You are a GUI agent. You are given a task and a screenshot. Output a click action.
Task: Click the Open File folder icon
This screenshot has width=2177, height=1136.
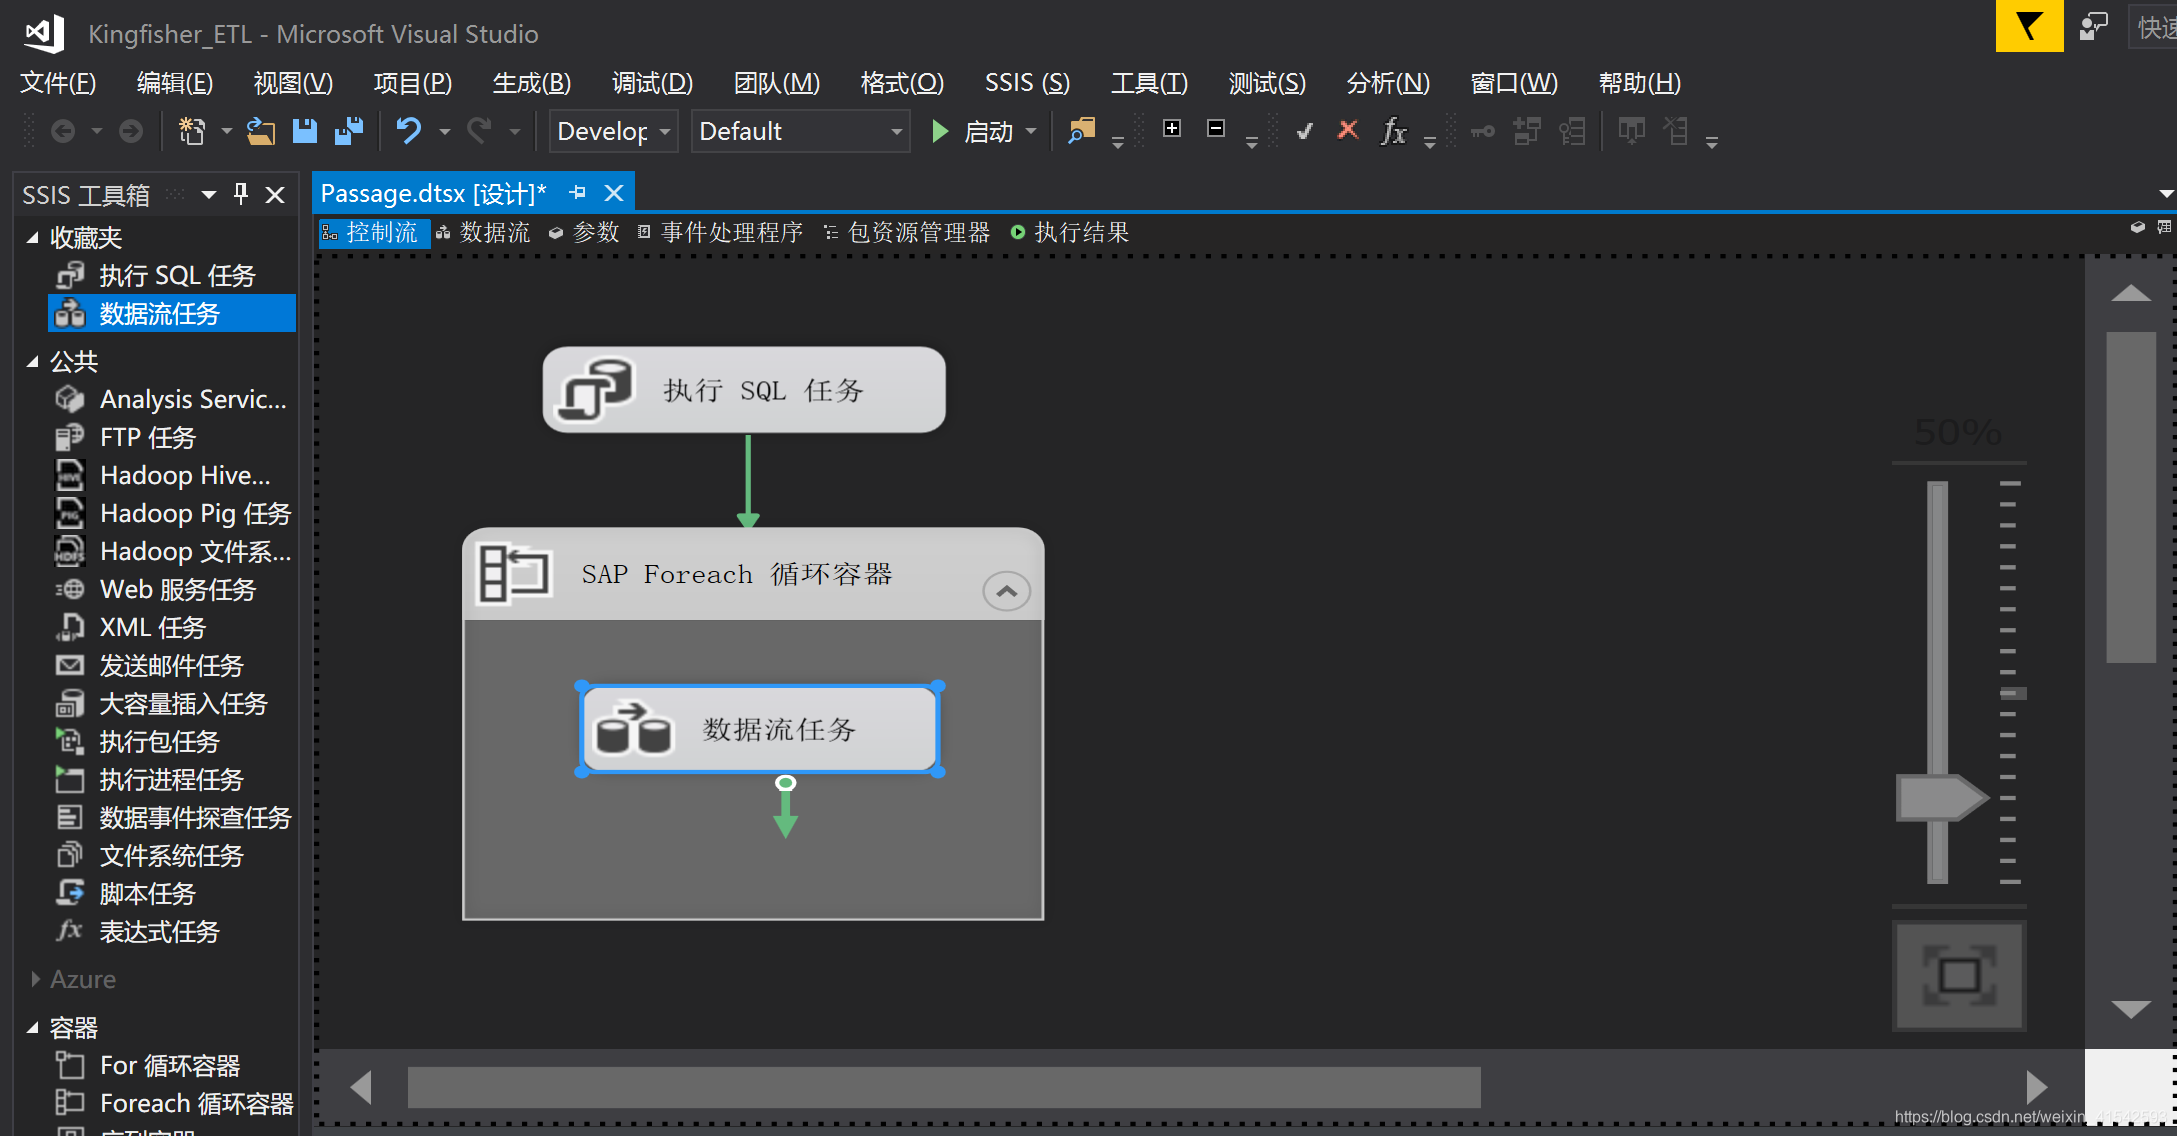(x=261, y=131)
